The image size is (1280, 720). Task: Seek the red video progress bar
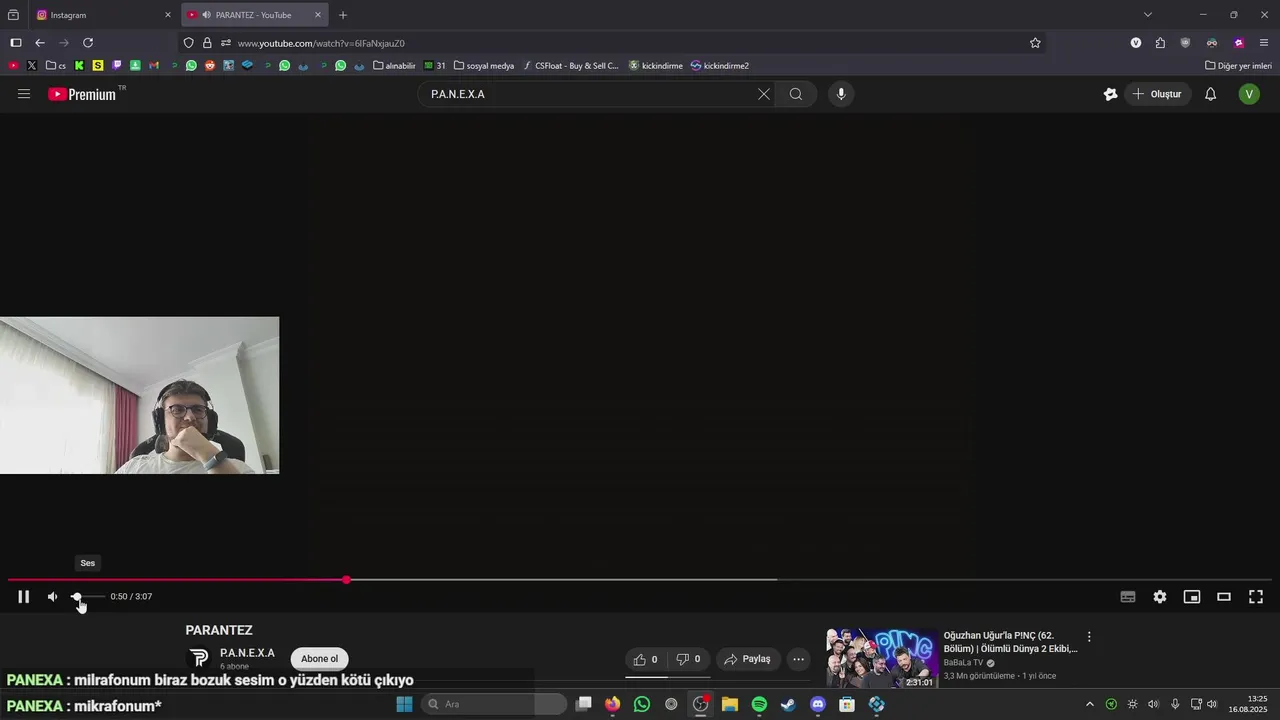(640, 580)
